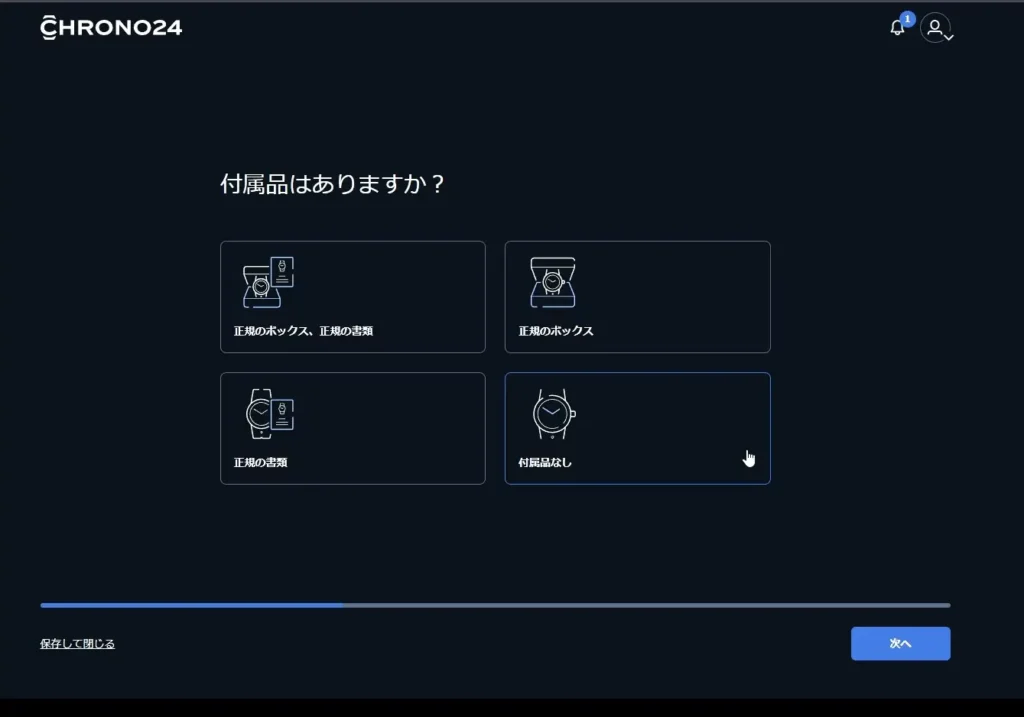
Task: Click the blue notification badge showing 1
Action: pyautogui.click(x=907, y=19)
